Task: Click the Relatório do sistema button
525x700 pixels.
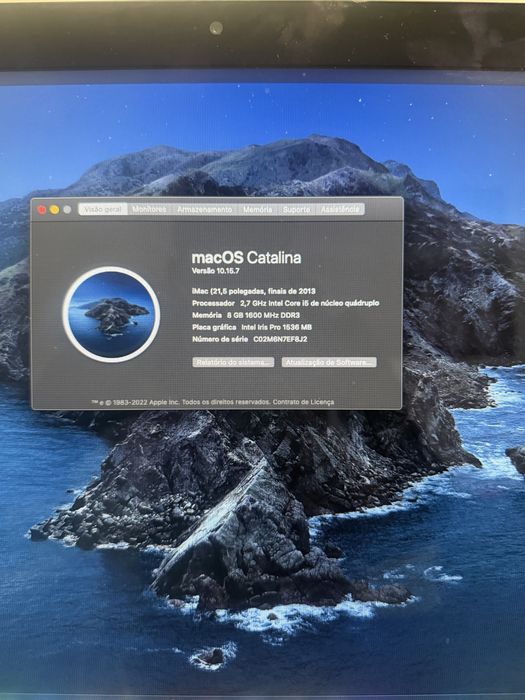Action: (233, 362)
